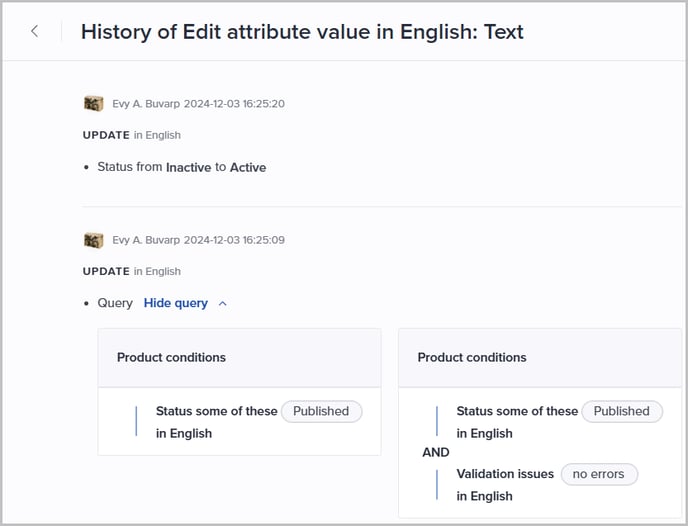The width and height of the screenshot is (688, 526).
Task: Click the page title History of Edit attribute
Action: click(302, 32)
